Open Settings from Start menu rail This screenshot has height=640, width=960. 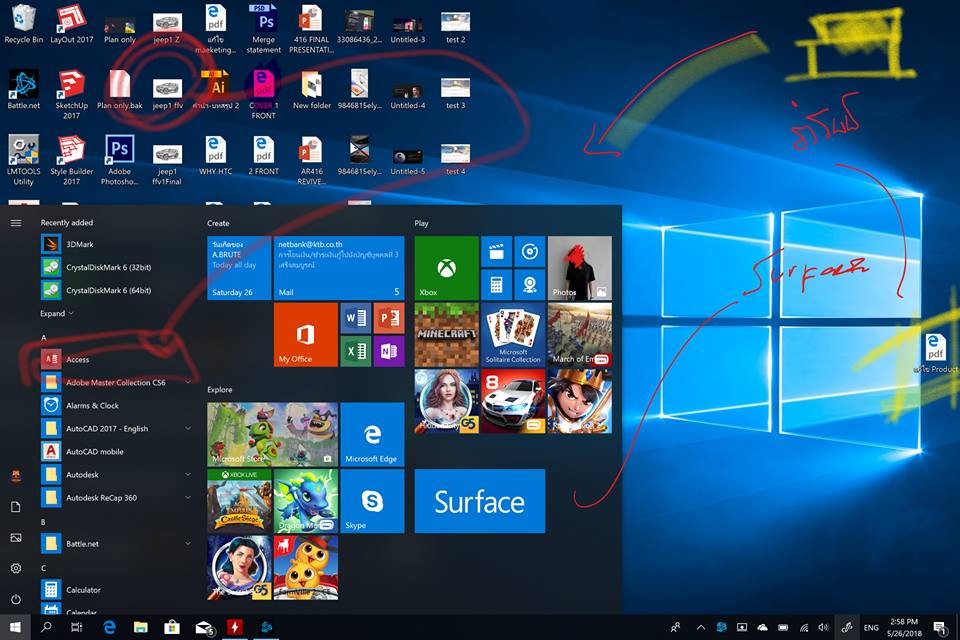click(16, 568)
